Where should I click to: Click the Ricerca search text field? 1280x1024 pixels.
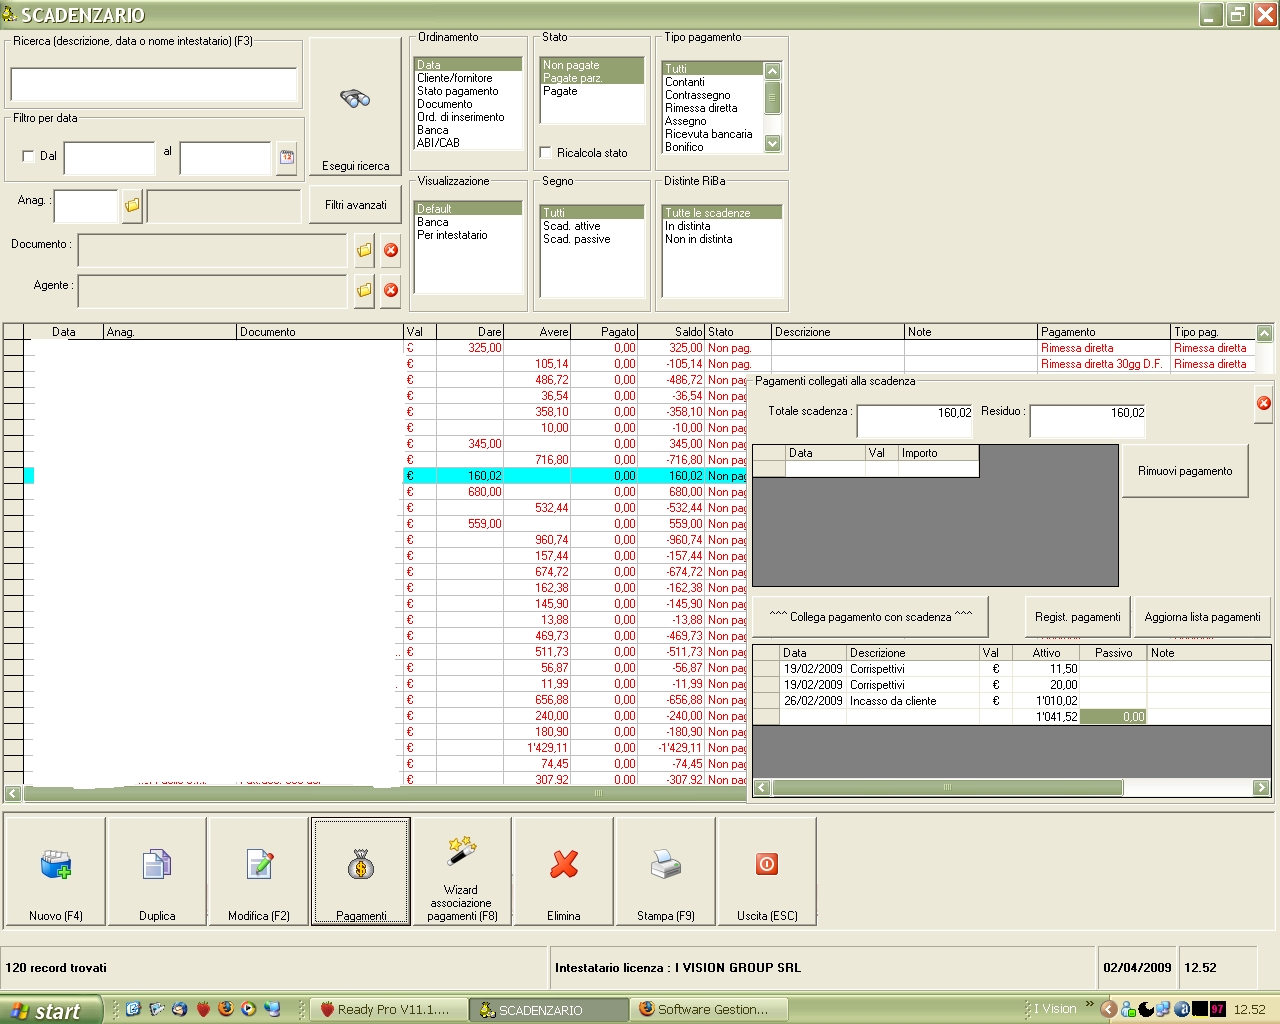point(154,85)
